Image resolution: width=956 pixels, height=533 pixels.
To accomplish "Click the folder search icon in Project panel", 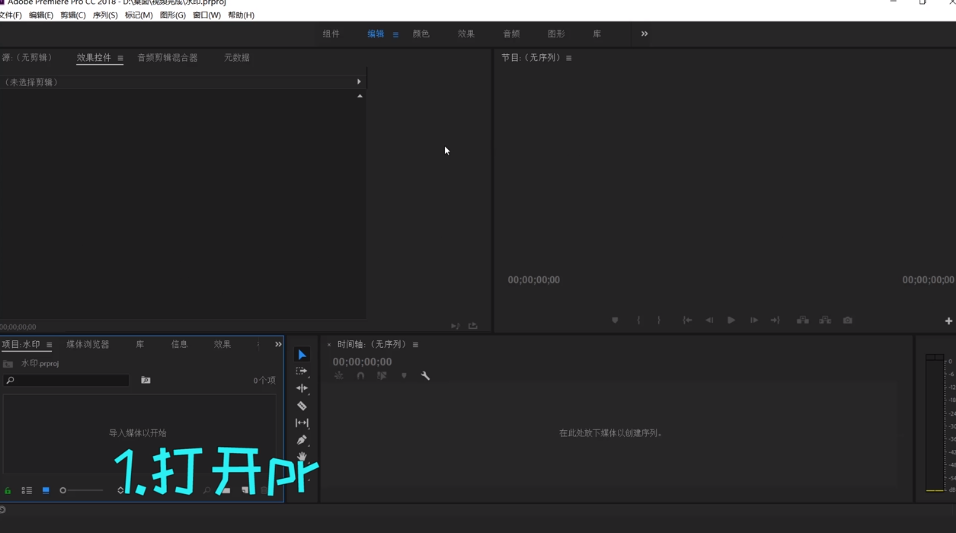I will pyautogui.click(x=146, y=380).
